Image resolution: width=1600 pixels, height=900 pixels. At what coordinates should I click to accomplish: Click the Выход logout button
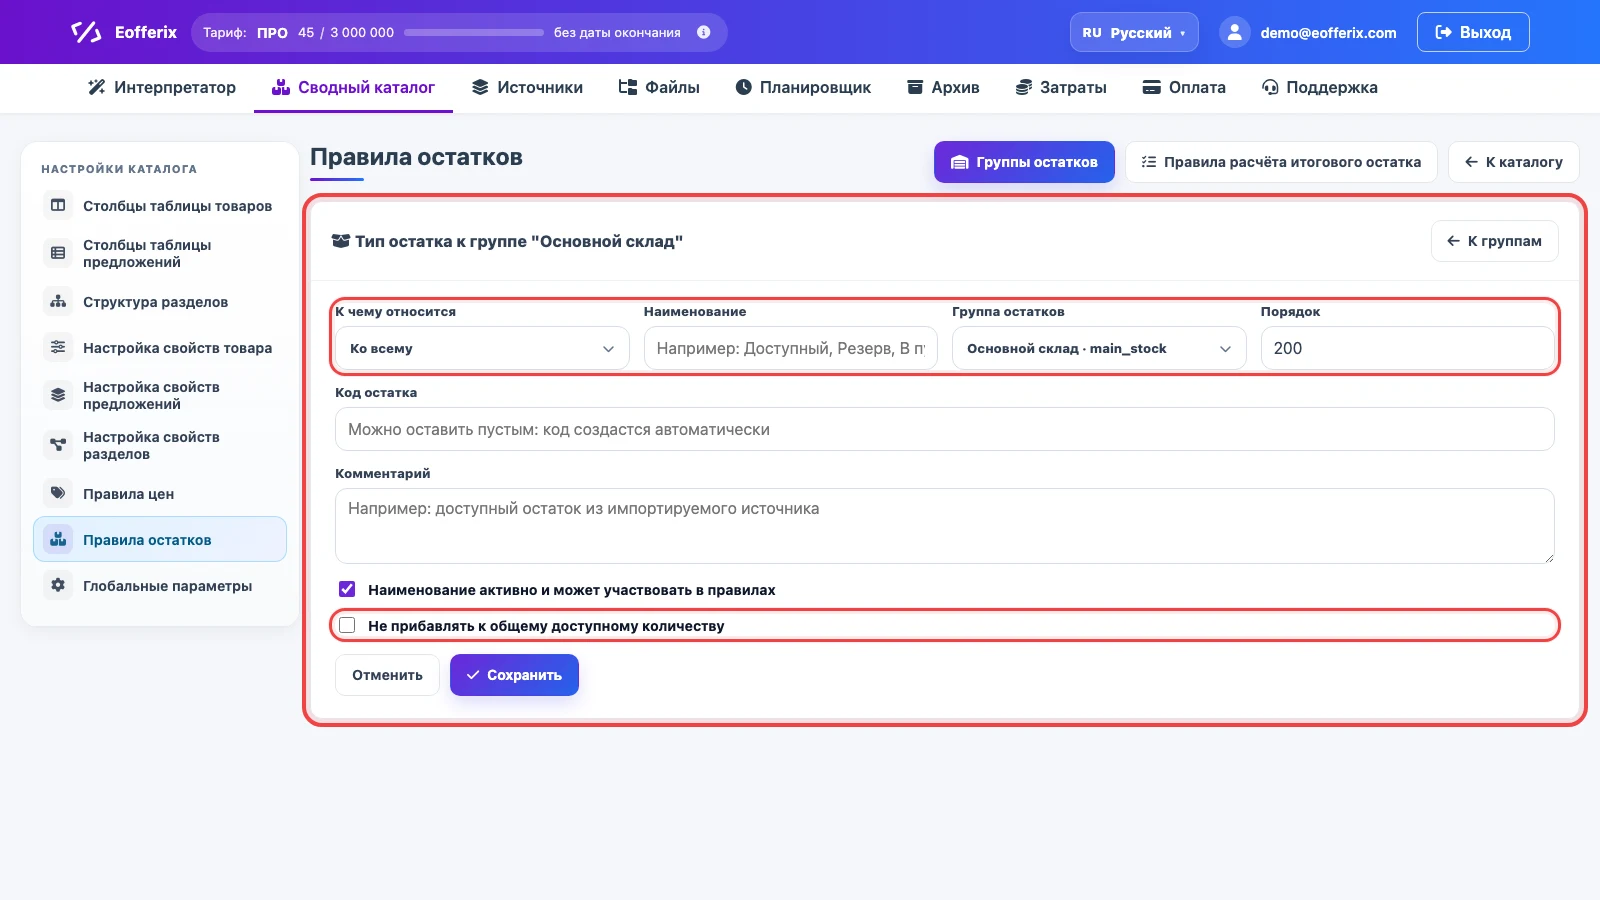pyautogui.click(x=1473, y=32)
